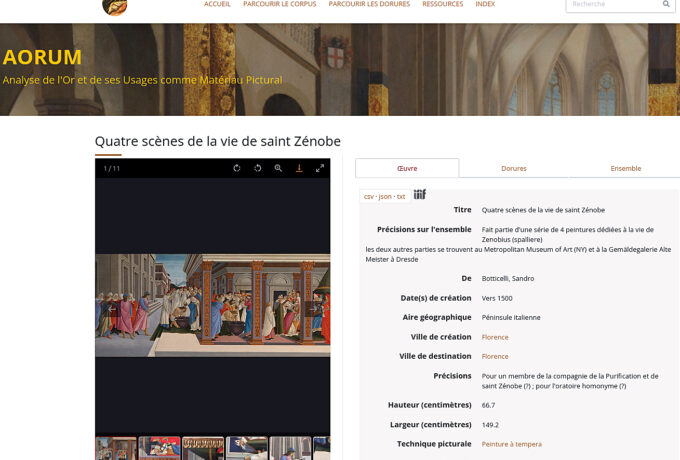This screenshot has width=680, height=460.
Task: Click the AORUM round logo
Action: 114,7
